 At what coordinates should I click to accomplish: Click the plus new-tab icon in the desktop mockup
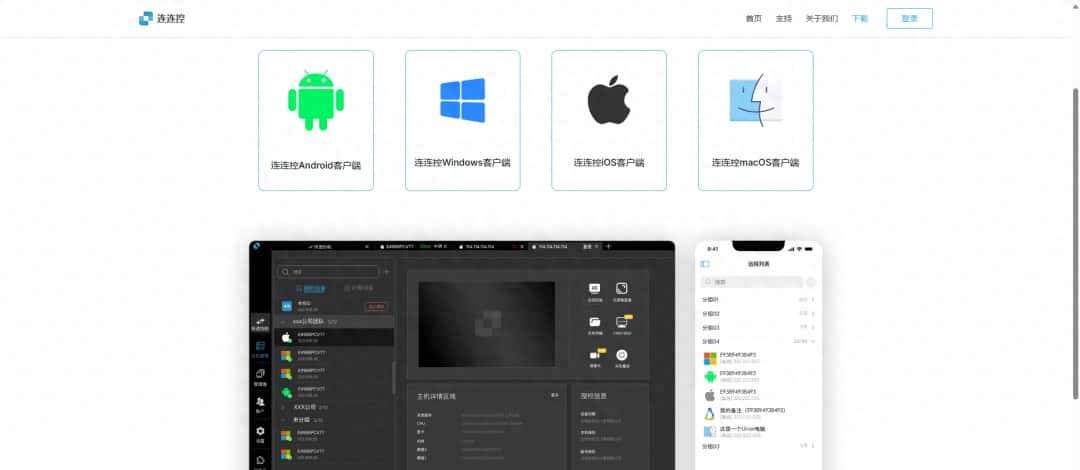click(608, 246)
